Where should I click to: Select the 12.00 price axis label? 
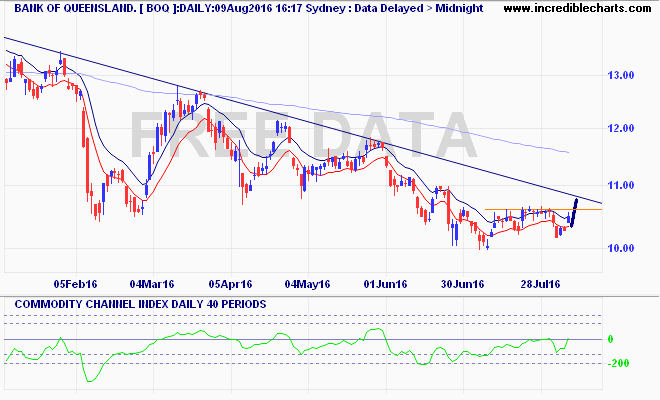coord(620,128)
